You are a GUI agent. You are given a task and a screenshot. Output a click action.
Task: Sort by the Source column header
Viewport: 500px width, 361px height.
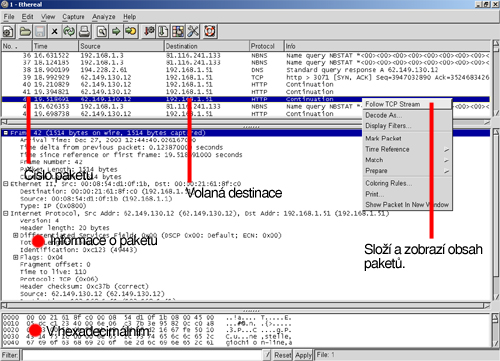(121, 46)
